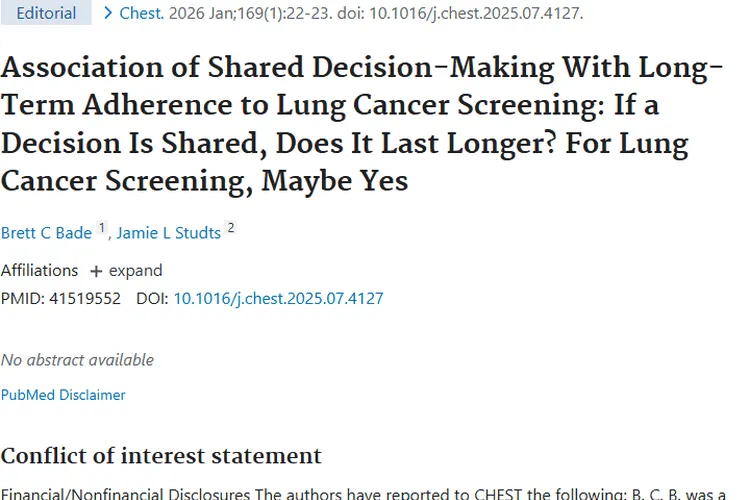Click the chevron arrow before Chest

[x=107, y=13]
